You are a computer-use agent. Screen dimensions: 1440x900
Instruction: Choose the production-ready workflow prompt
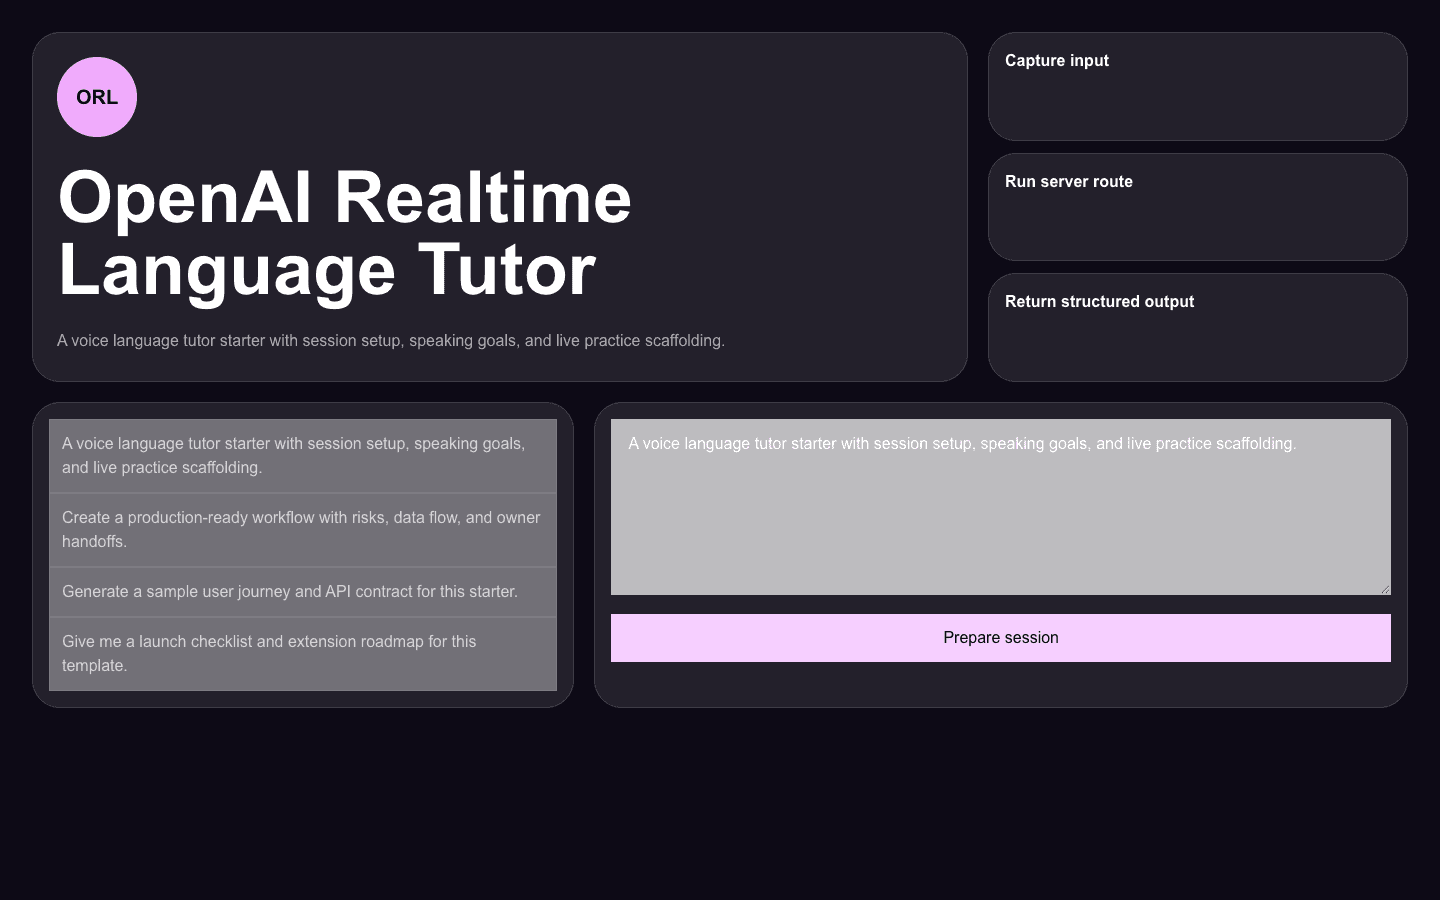point(303,530)
